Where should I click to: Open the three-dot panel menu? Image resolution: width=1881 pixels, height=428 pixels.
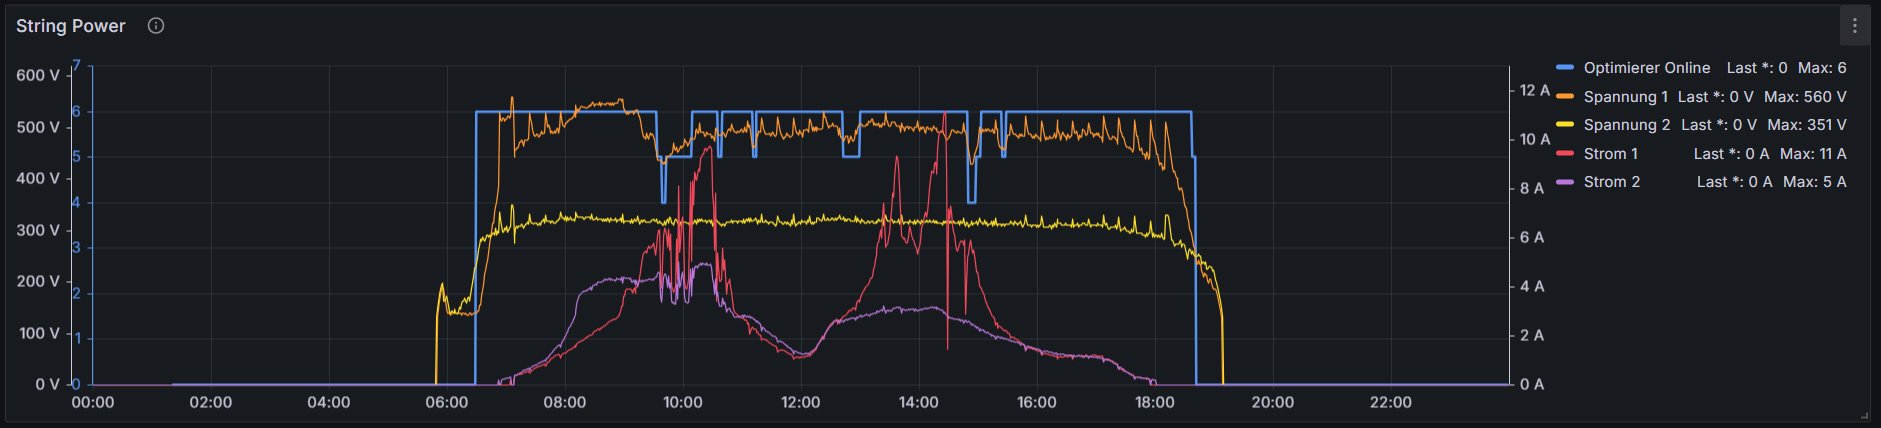click(x=1854, y=26)
